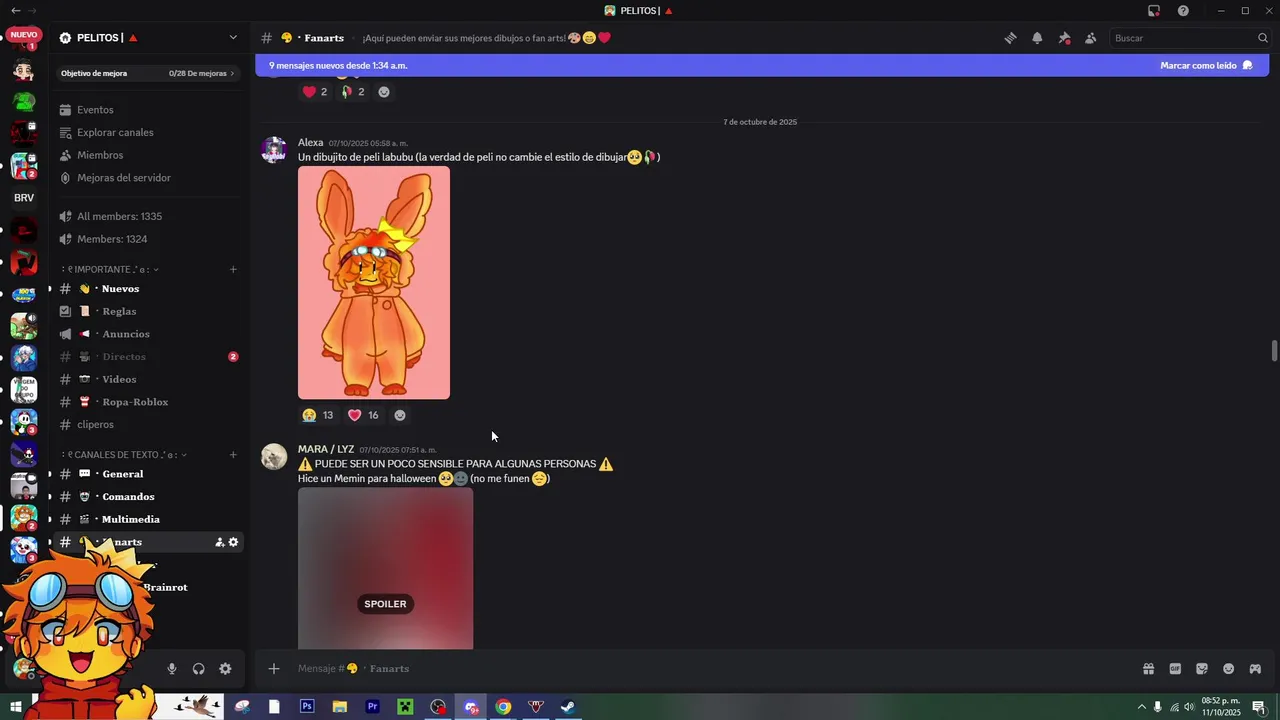Image resolution: width=1280 pixels, height=720 pixels.
Task: Open the cliperos channel
Action: click(x=148, y=425)
